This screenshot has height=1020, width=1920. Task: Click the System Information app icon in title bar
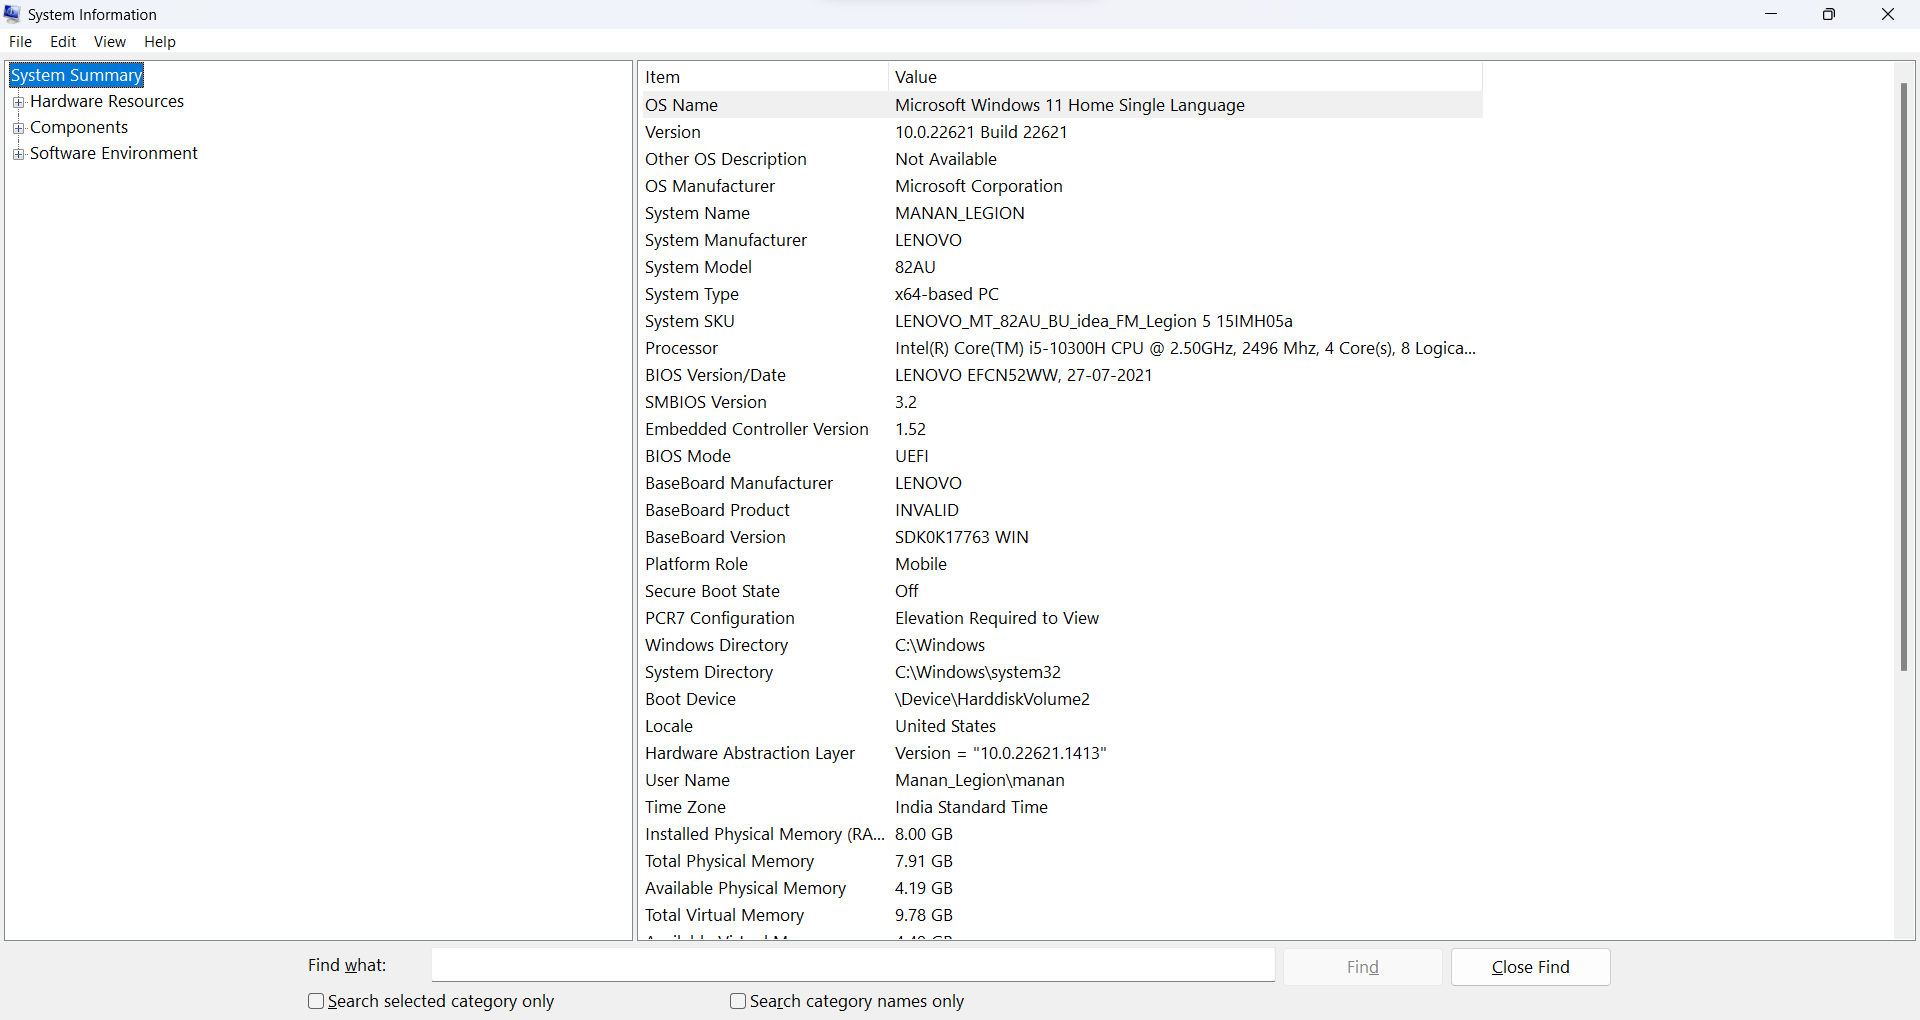coord(12,14)
